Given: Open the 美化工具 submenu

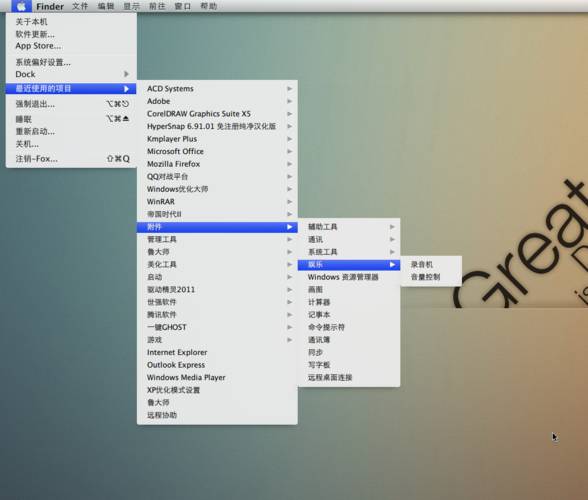Looking at the screenshot, I should point(217,264).
